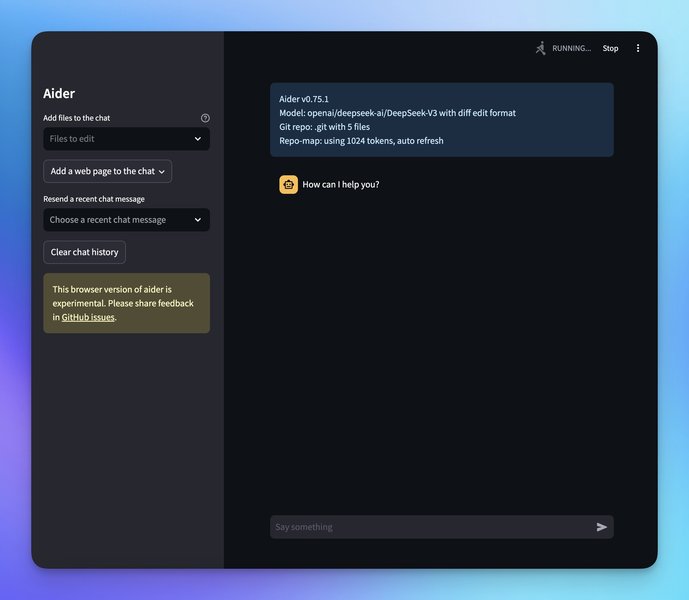The image size is (689, 600).
Task: Click the chevron in Files to edit
Action: [x=198, y=139]
